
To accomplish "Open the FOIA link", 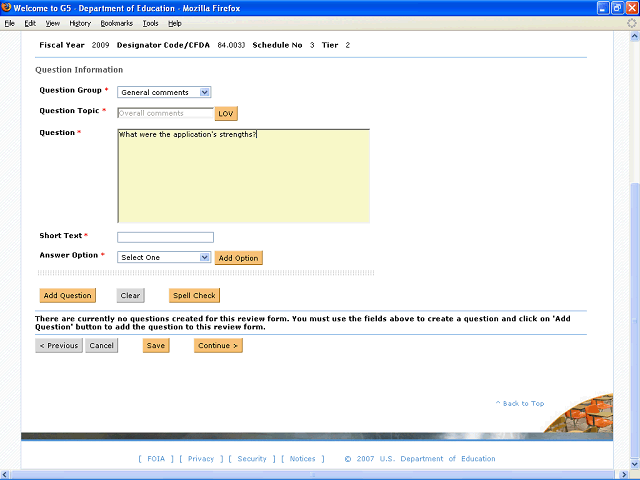I will click(156, 459).
